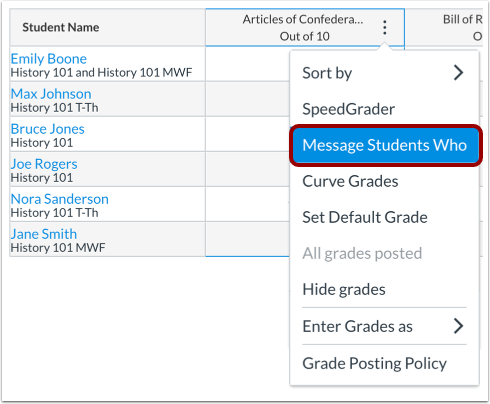
Task: Click the Articles of Confederation column title
Action: 303,19
